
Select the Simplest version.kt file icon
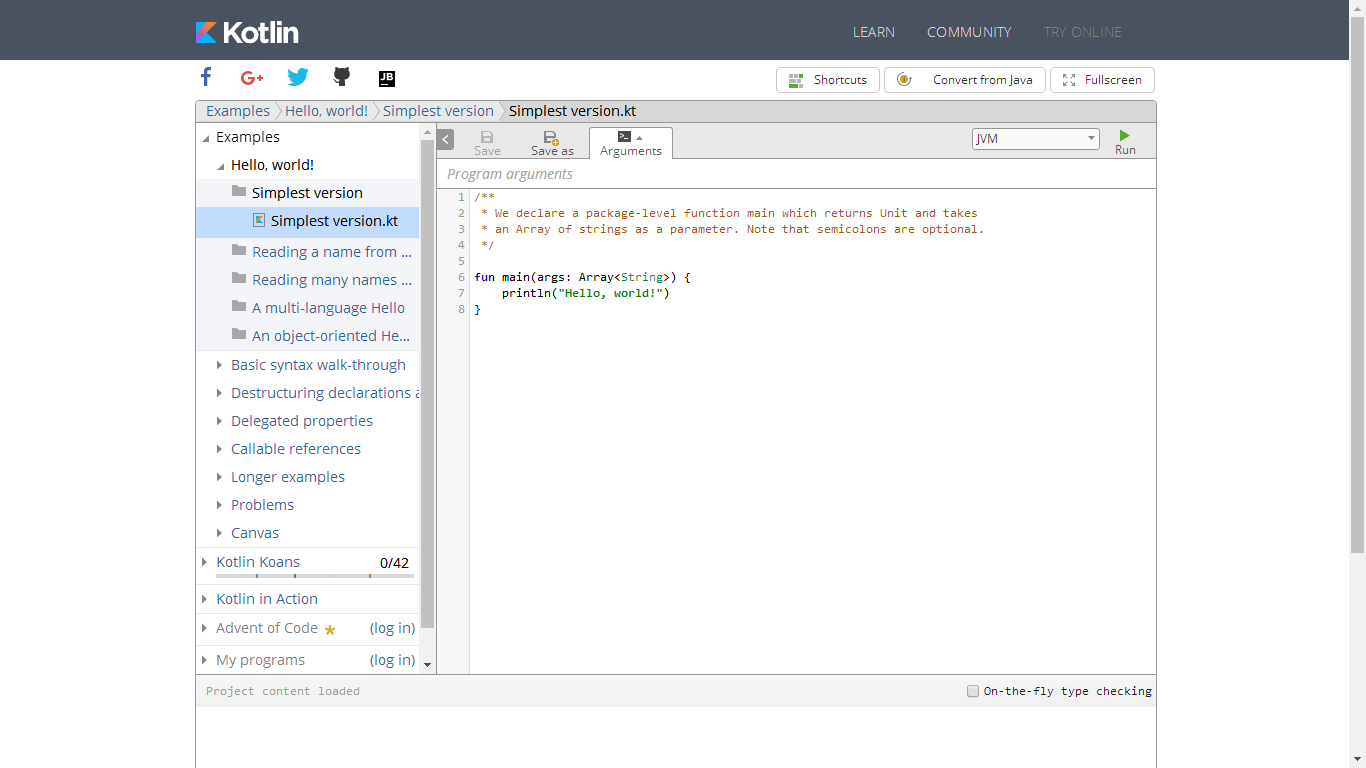(259, 220)
